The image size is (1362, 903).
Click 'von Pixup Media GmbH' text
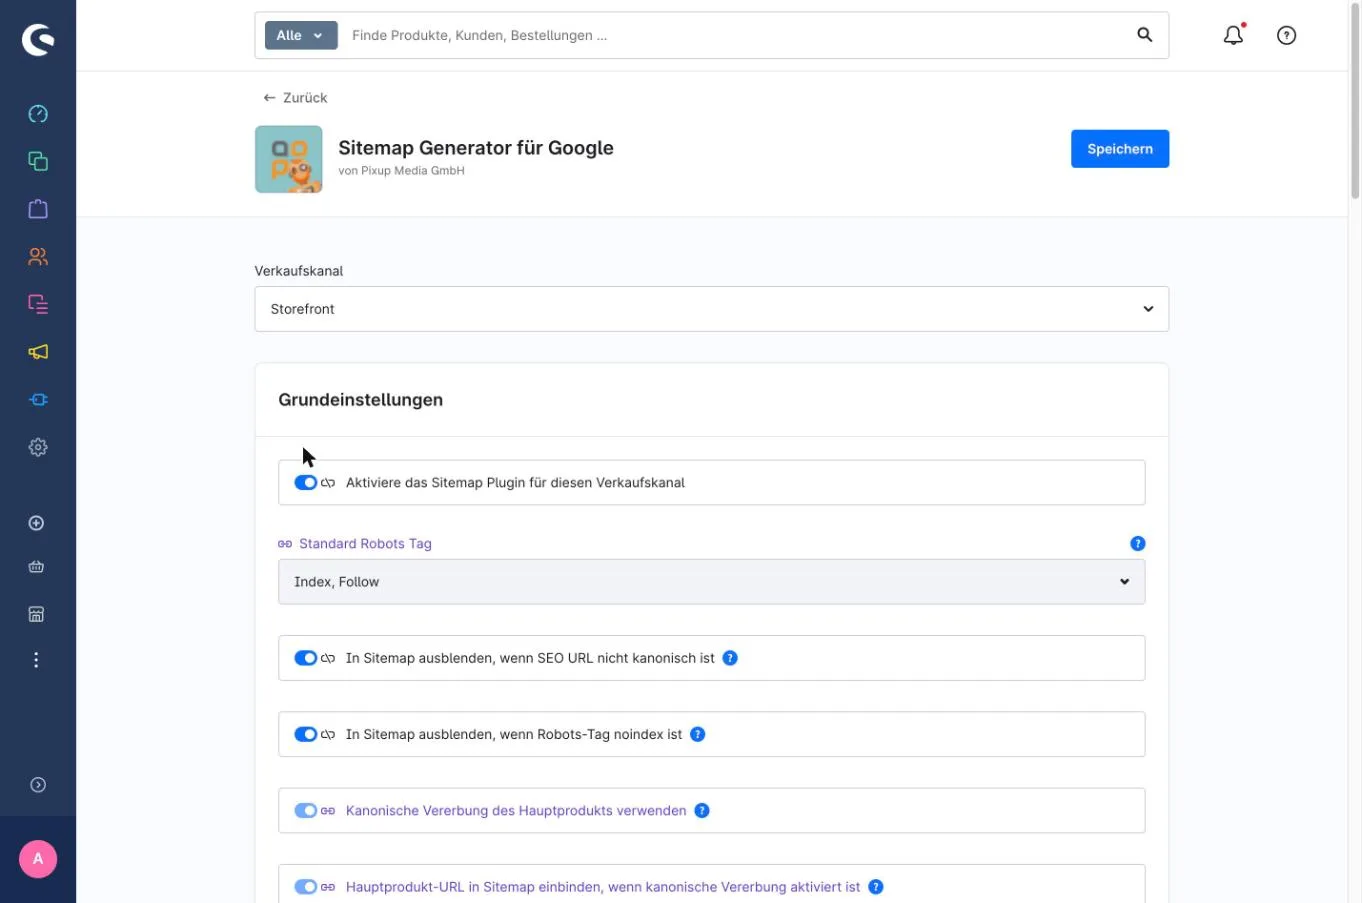pos(401,171)
